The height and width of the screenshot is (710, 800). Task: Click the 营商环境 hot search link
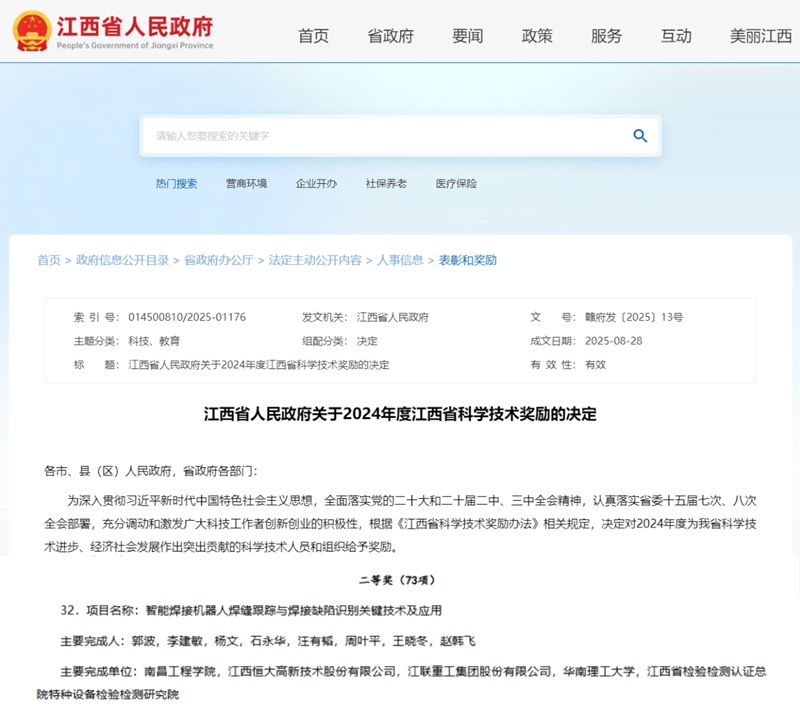tap(246, 184)
